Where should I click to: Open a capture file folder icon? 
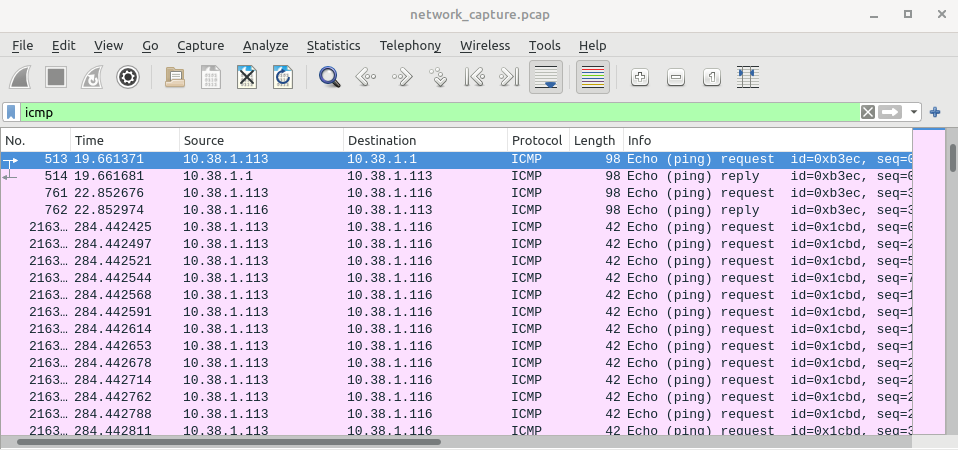pyautogui.click(x=175, y=78)
